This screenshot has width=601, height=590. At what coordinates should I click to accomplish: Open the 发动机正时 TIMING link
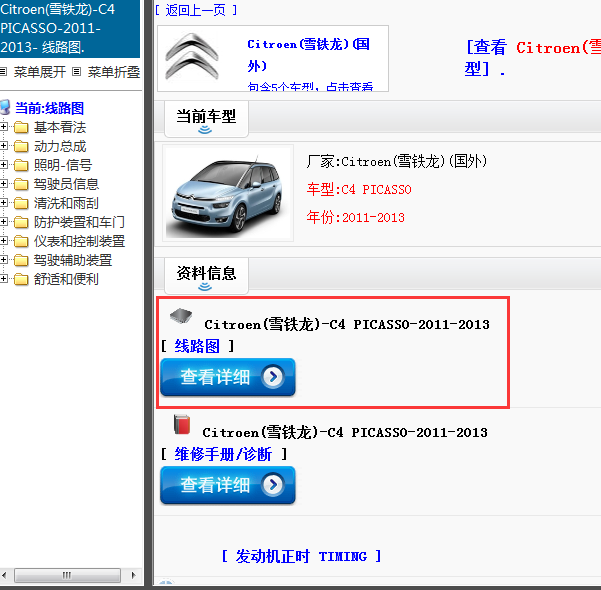pos(301,556)
